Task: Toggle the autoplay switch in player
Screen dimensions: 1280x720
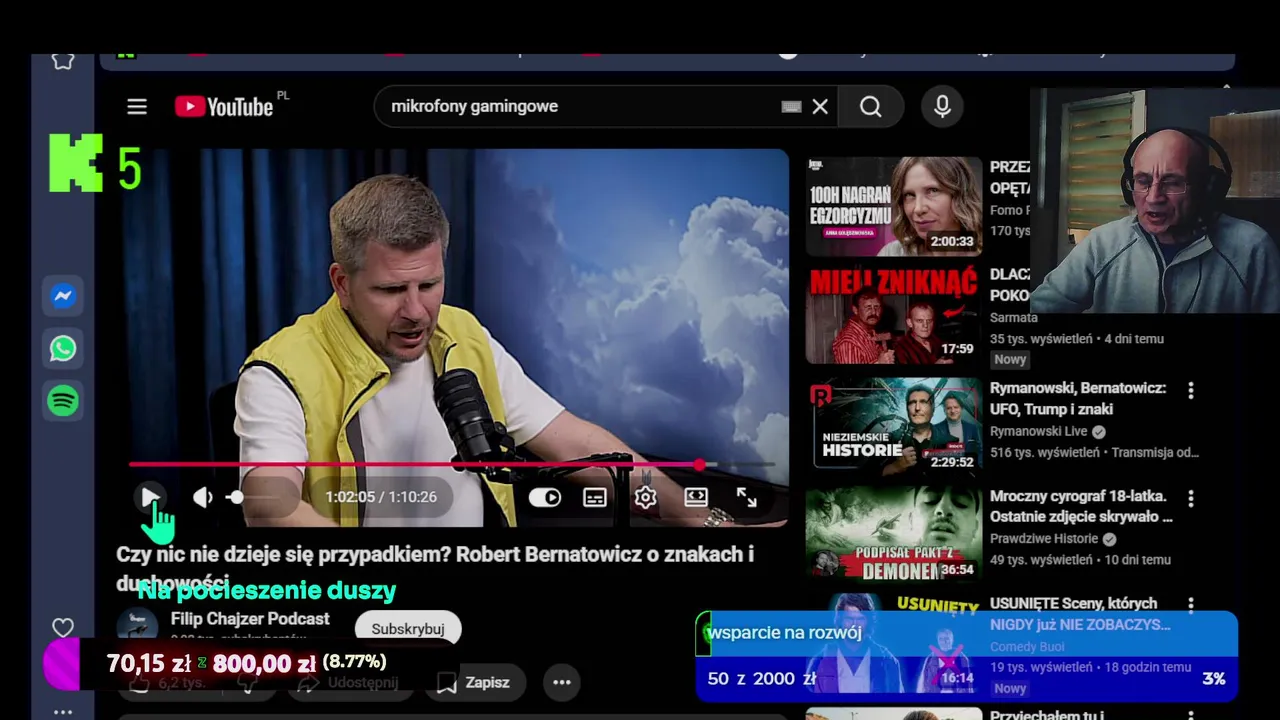Action: point(545,497)
